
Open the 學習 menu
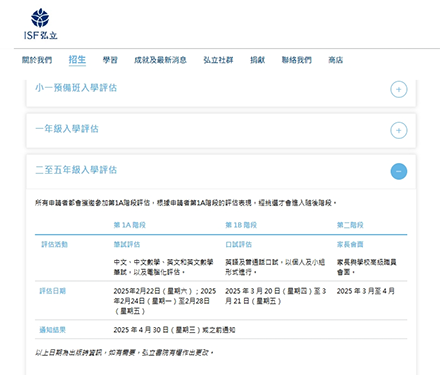110,60
